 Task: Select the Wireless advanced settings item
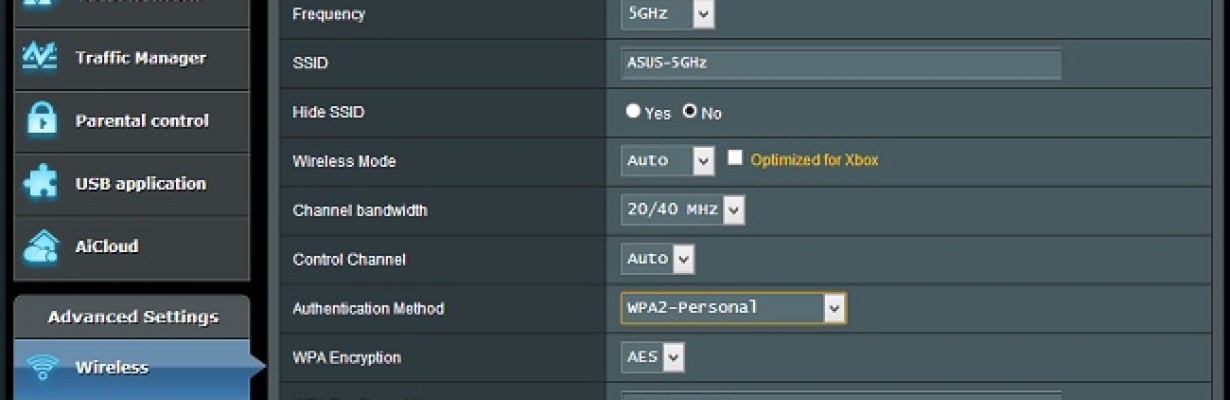pyautogui.click(x=131, y=368)
